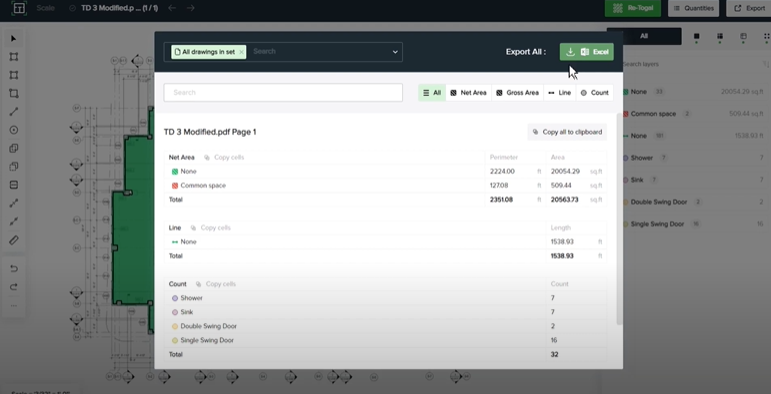
Task: Click the Quantities button
Action: click(694, 8)
